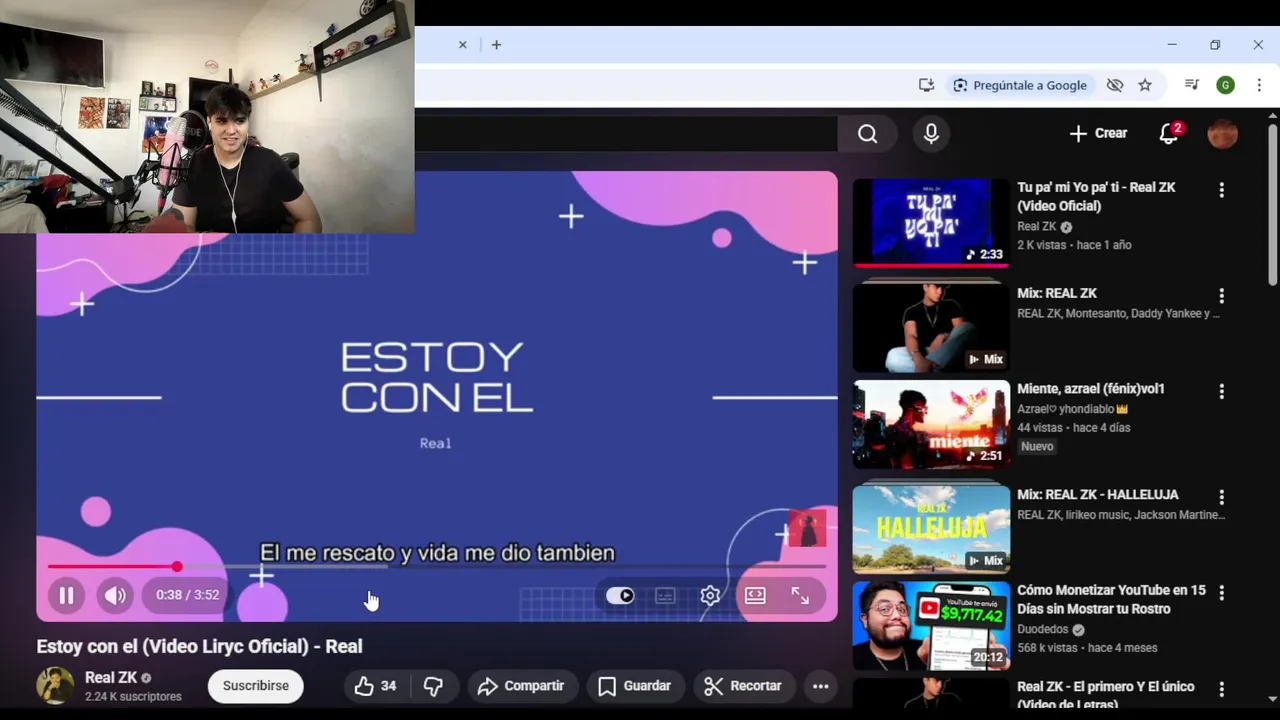This screenshot has width=1280, height=720.
Task: Pause the video playback
Action: tap(66, 595)
